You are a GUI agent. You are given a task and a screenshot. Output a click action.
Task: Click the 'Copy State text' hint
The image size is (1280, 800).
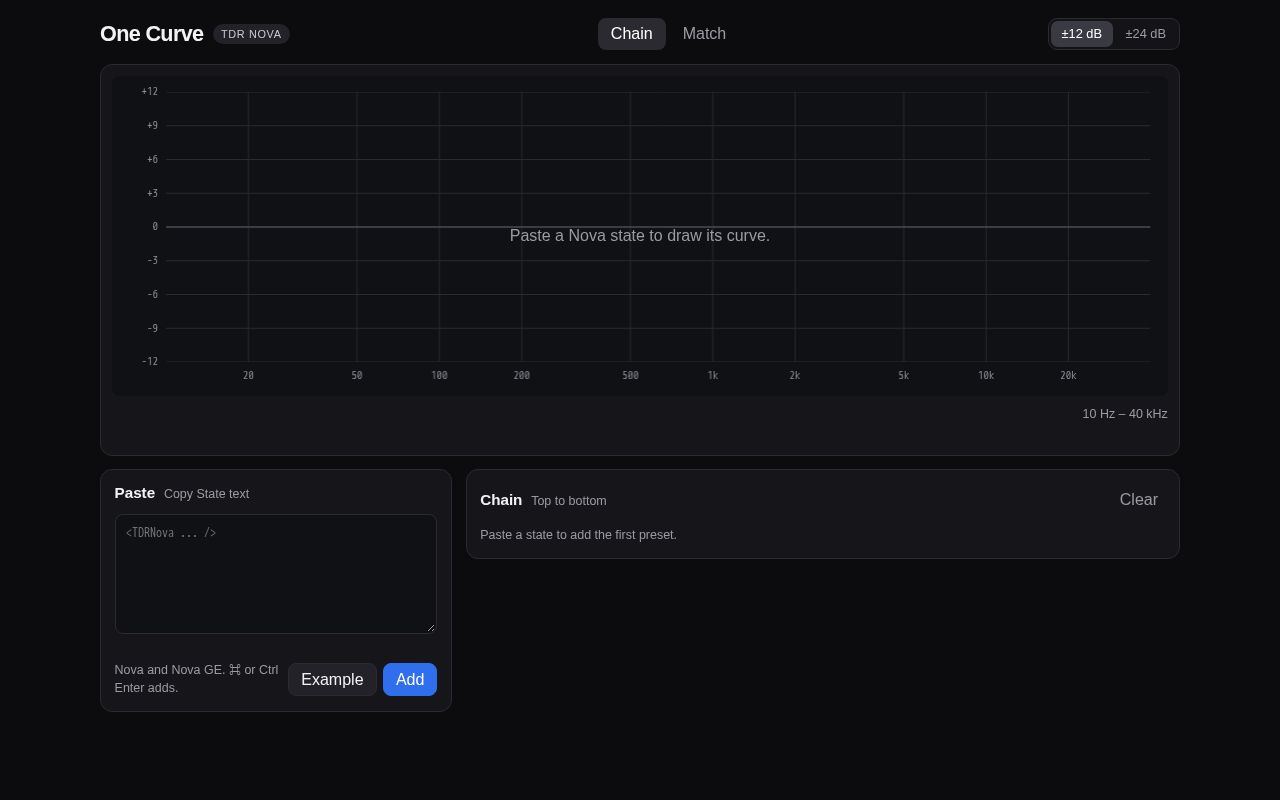(x=206, y=494)
